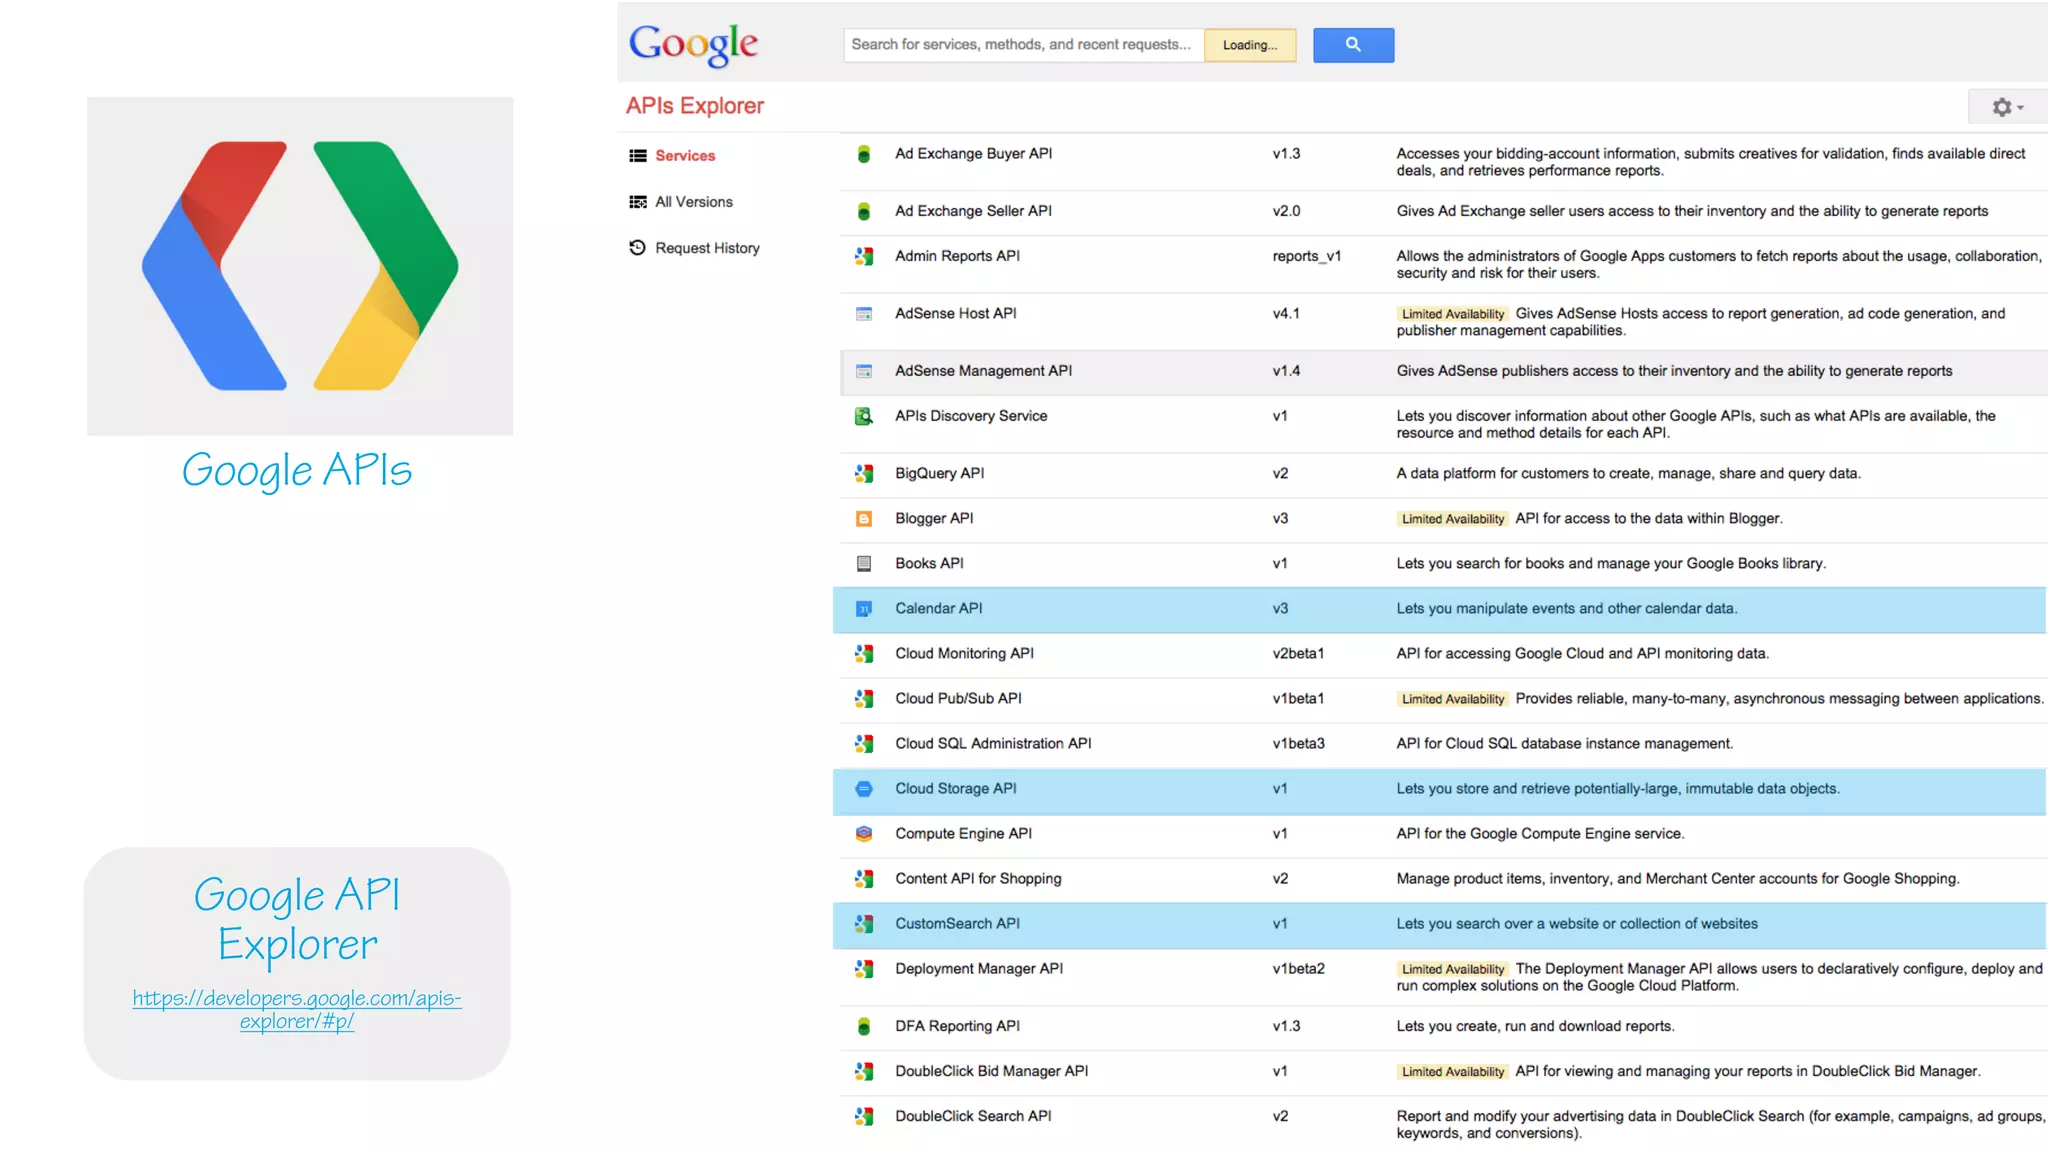Click the DoubleClick Search API icon
The width and height of the screenshot is (2048, 1152).
coord(864,1117)
